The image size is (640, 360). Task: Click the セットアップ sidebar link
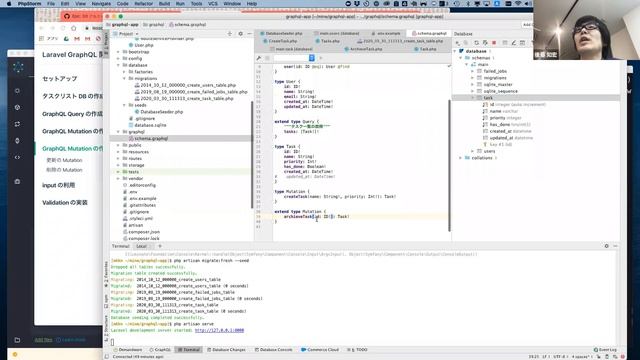pyautogui.click(x=60, y=78)
